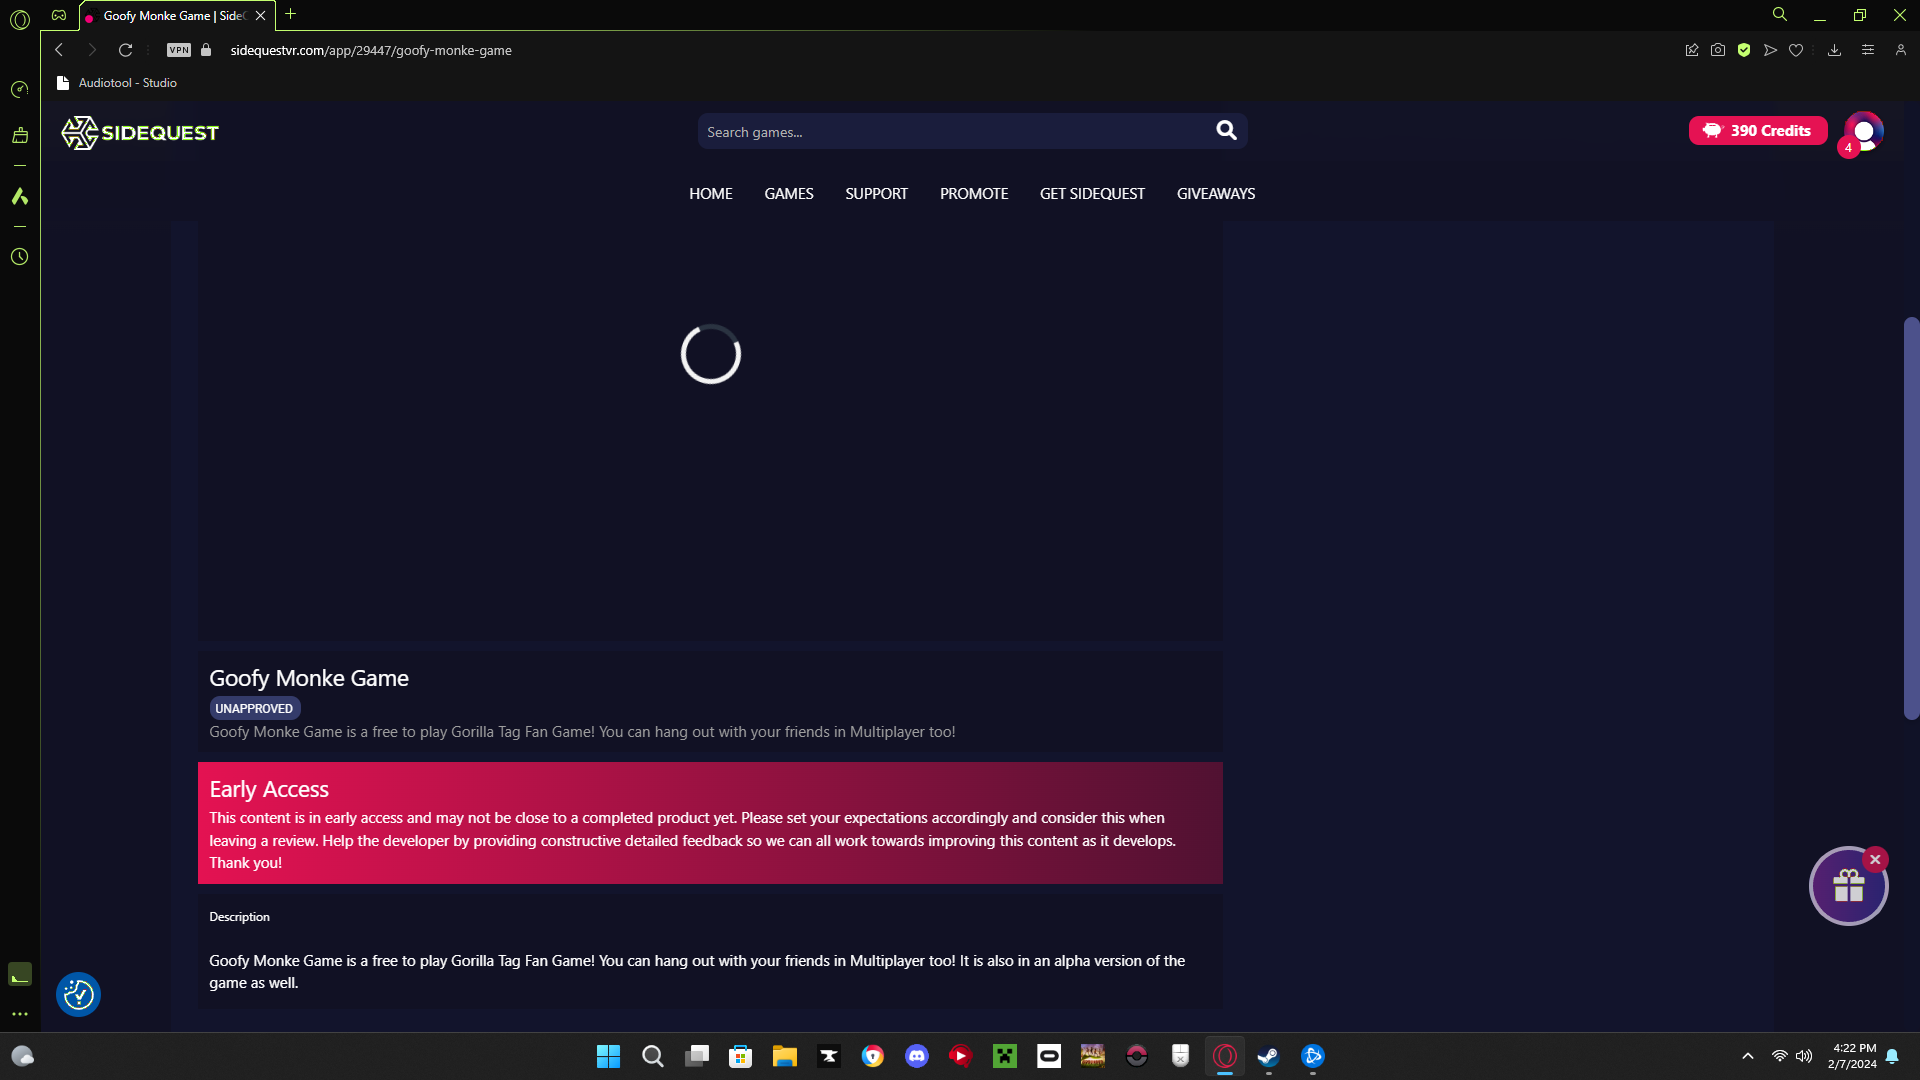Screen dimensions: 1920x1080
Task: Open the Opera menu at the top left
Action: (20, 17)
